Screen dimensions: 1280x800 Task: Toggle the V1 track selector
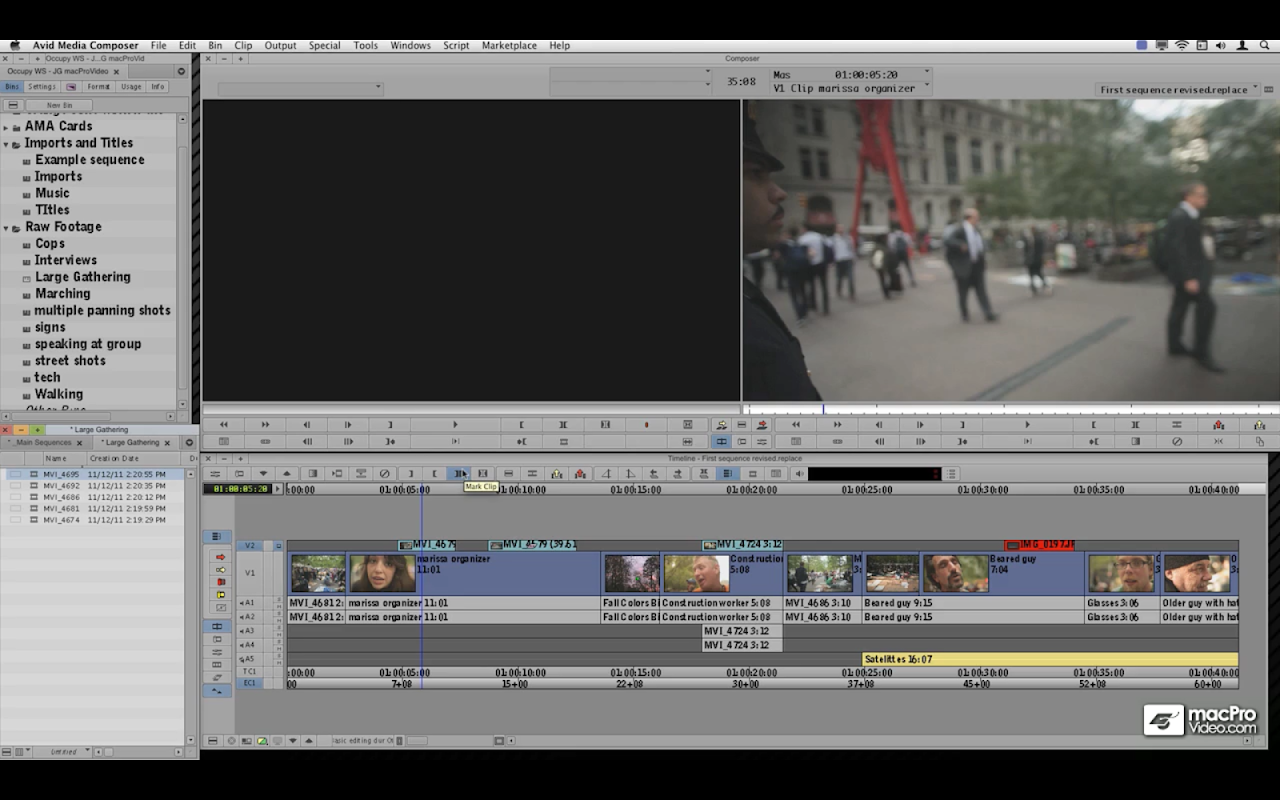(x=251, y=574)
